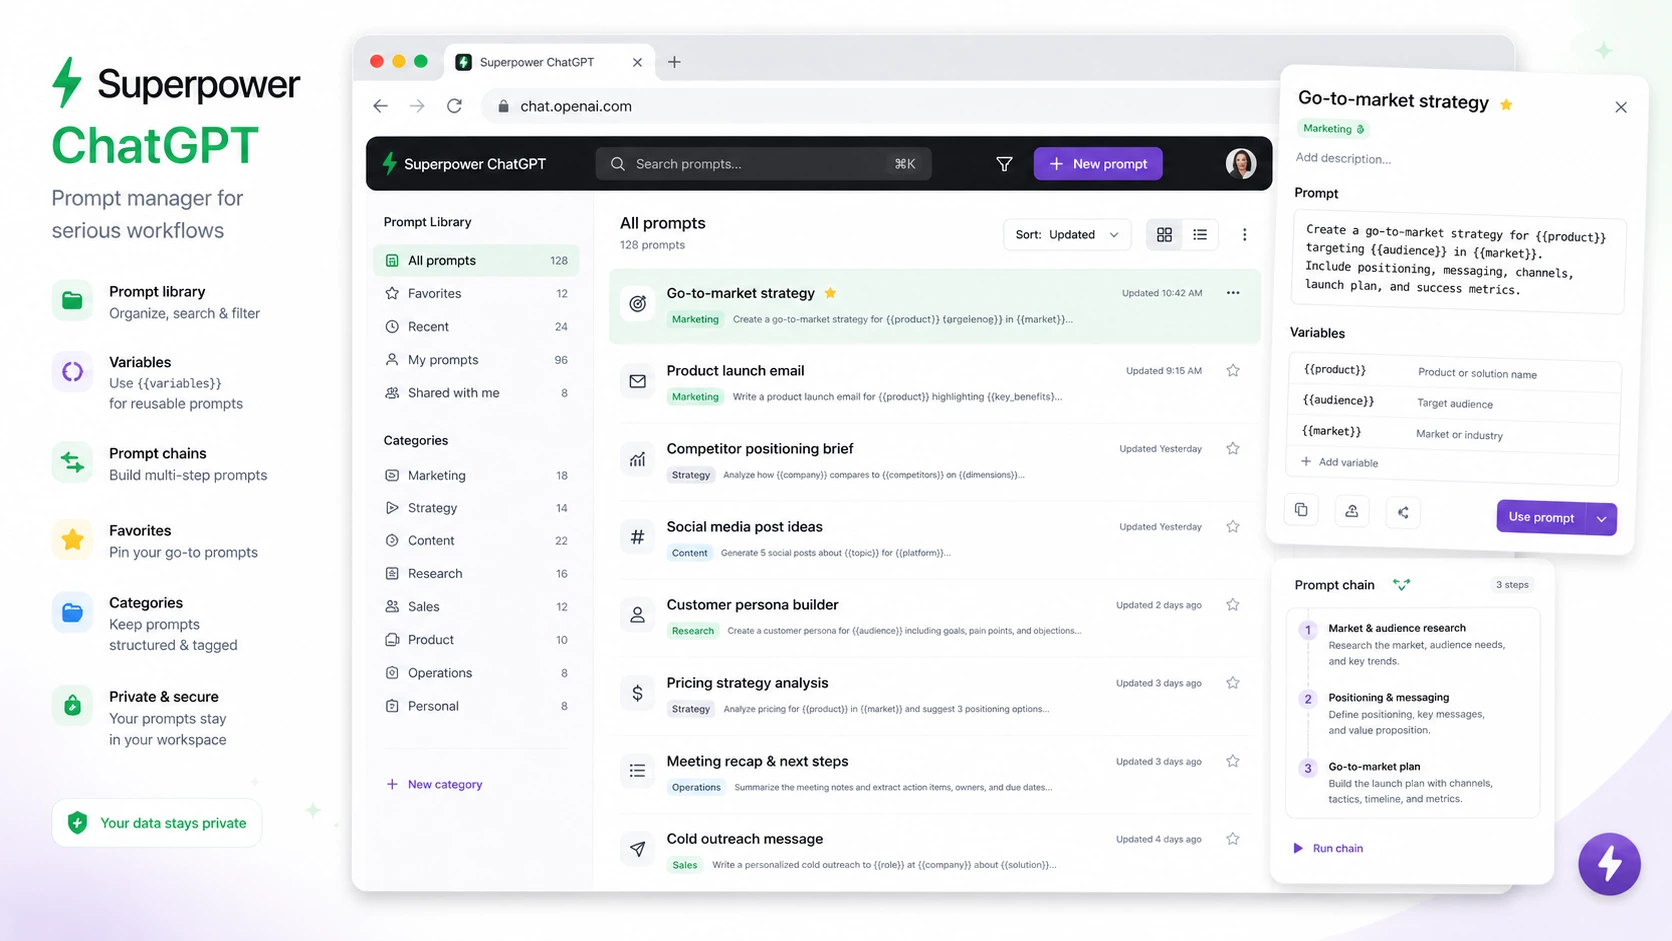
Task: Click the chat.openai.com address bar
Action: pos(880,106)
